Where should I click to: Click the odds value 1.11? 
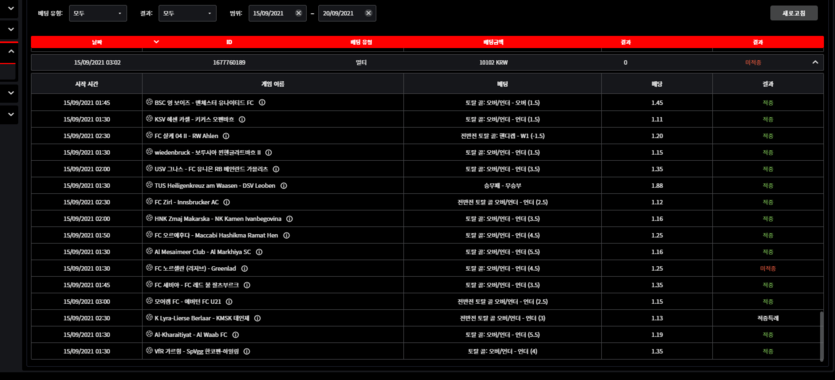657,120
